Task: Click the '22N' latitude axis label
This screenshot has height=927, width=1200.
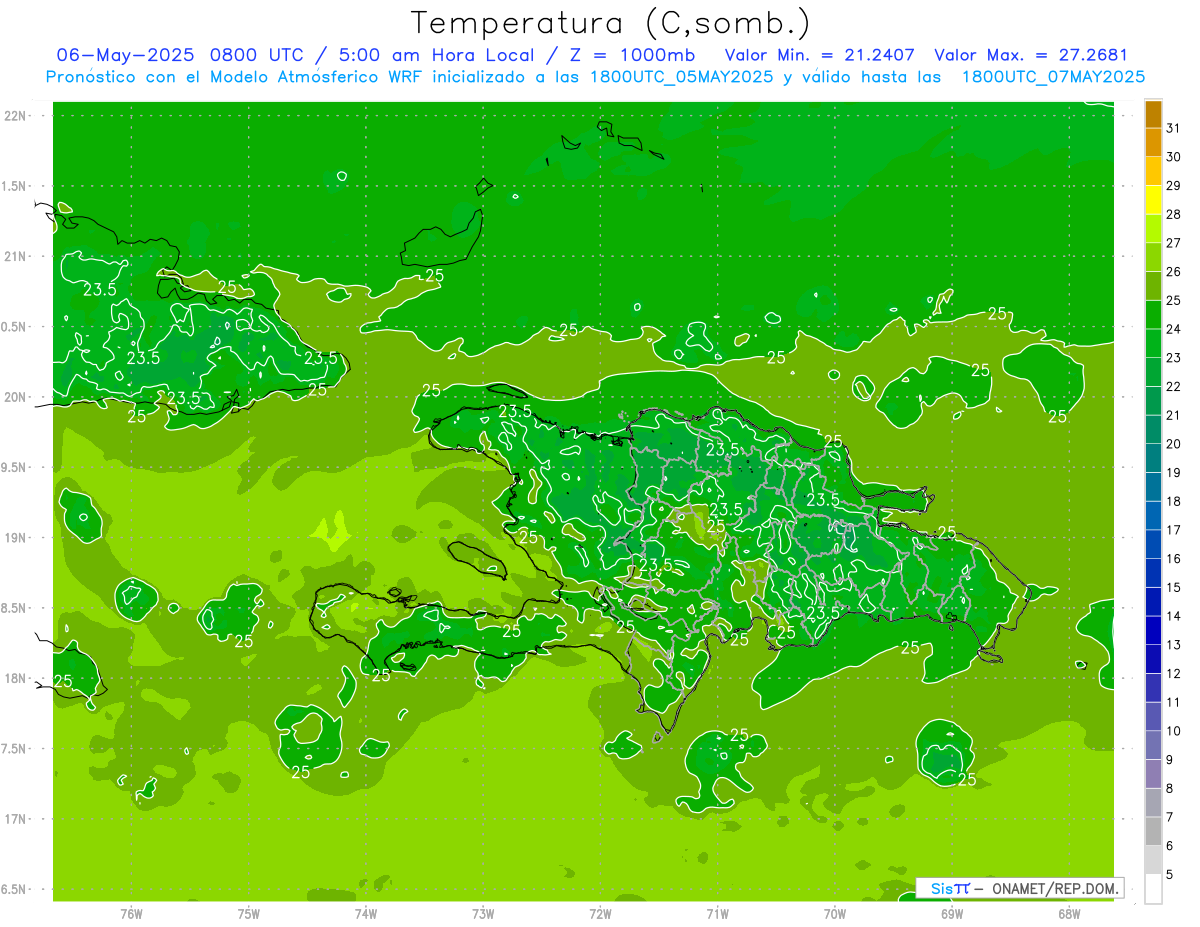Action: (x=16, y=116)
